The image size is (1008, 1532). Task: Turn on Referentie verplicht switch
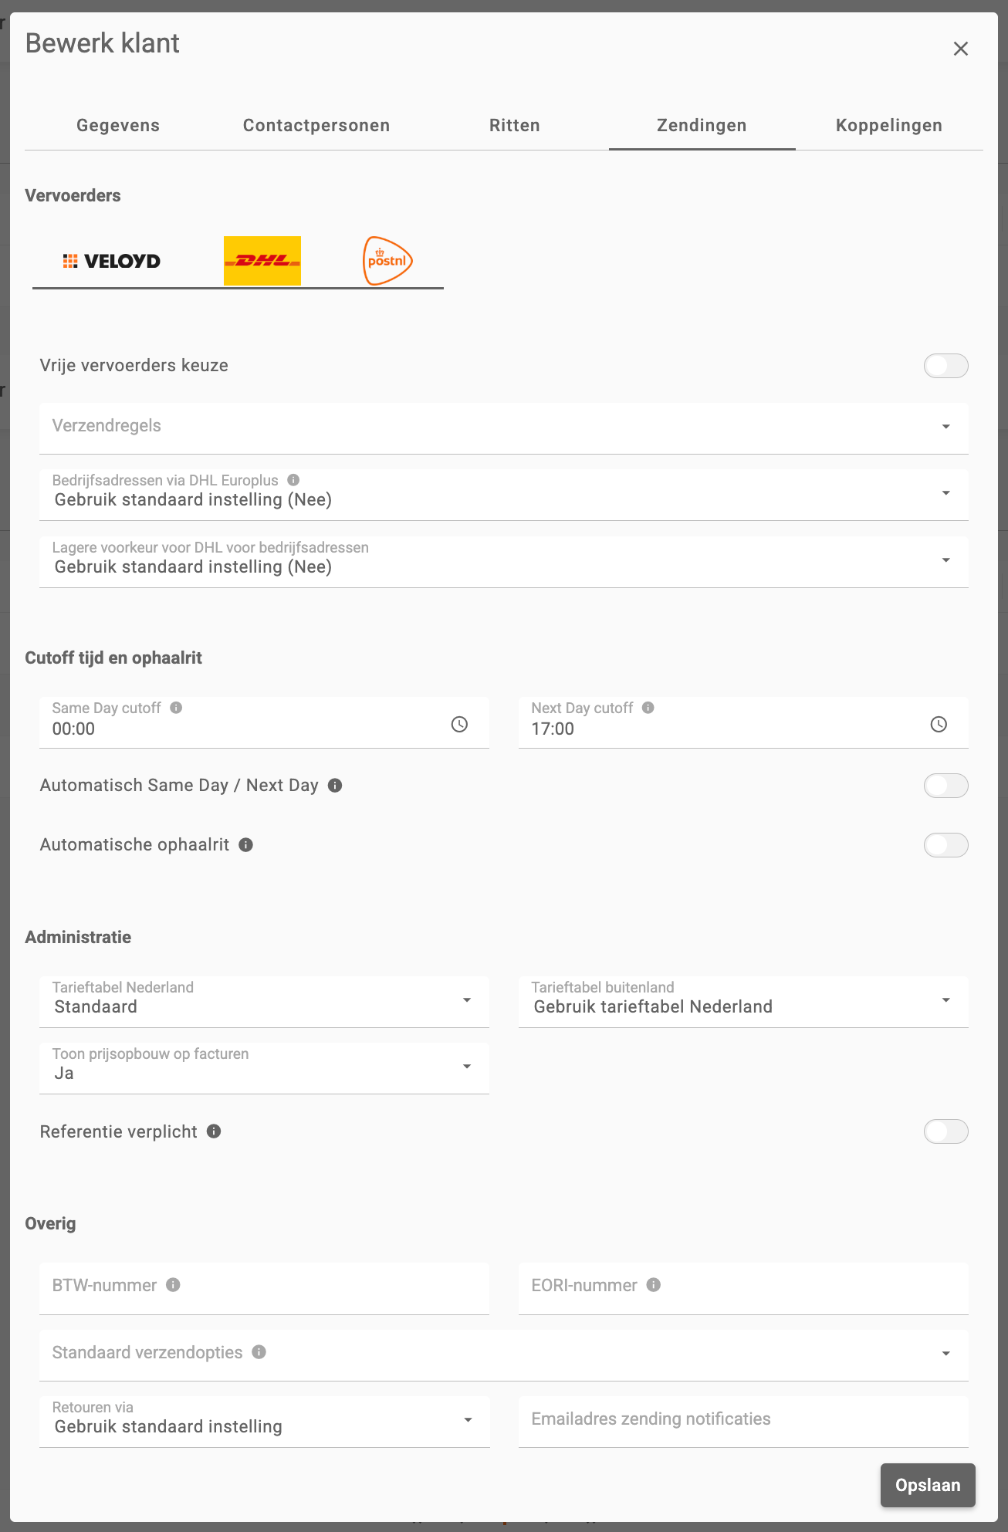click(946, 1132)
